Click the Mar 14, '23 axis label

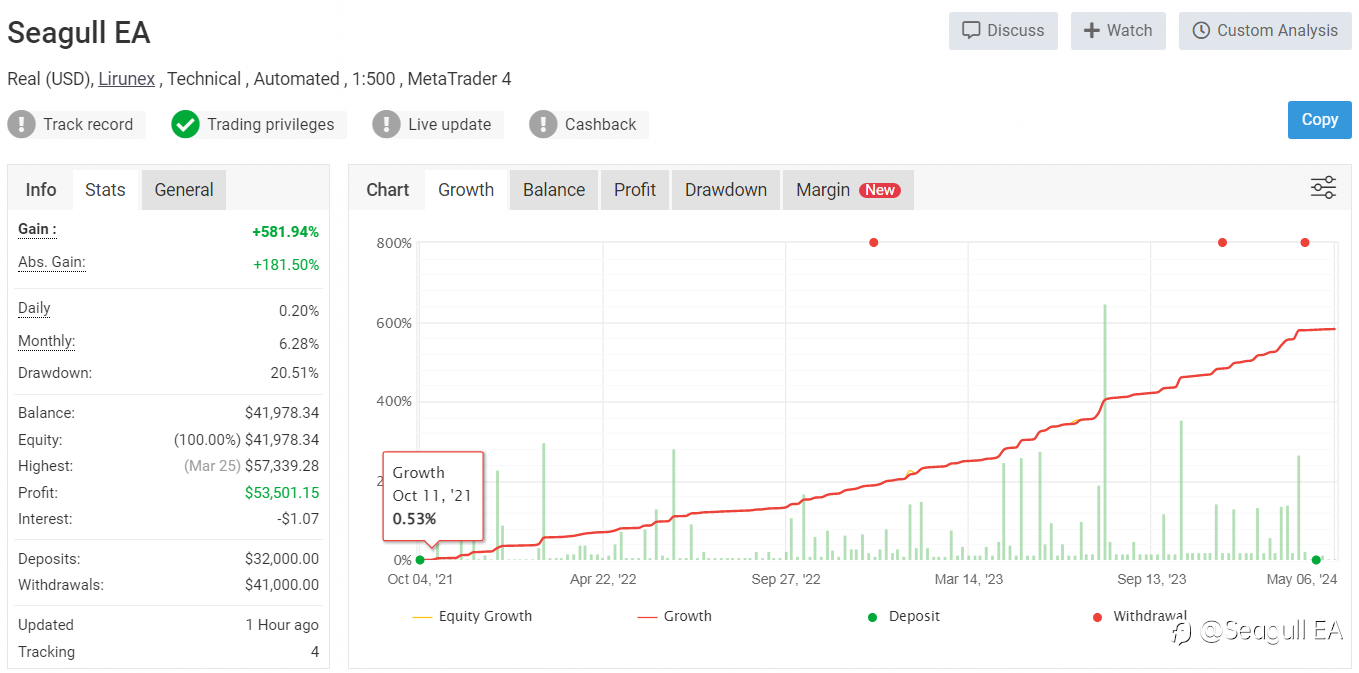(969, 579)
